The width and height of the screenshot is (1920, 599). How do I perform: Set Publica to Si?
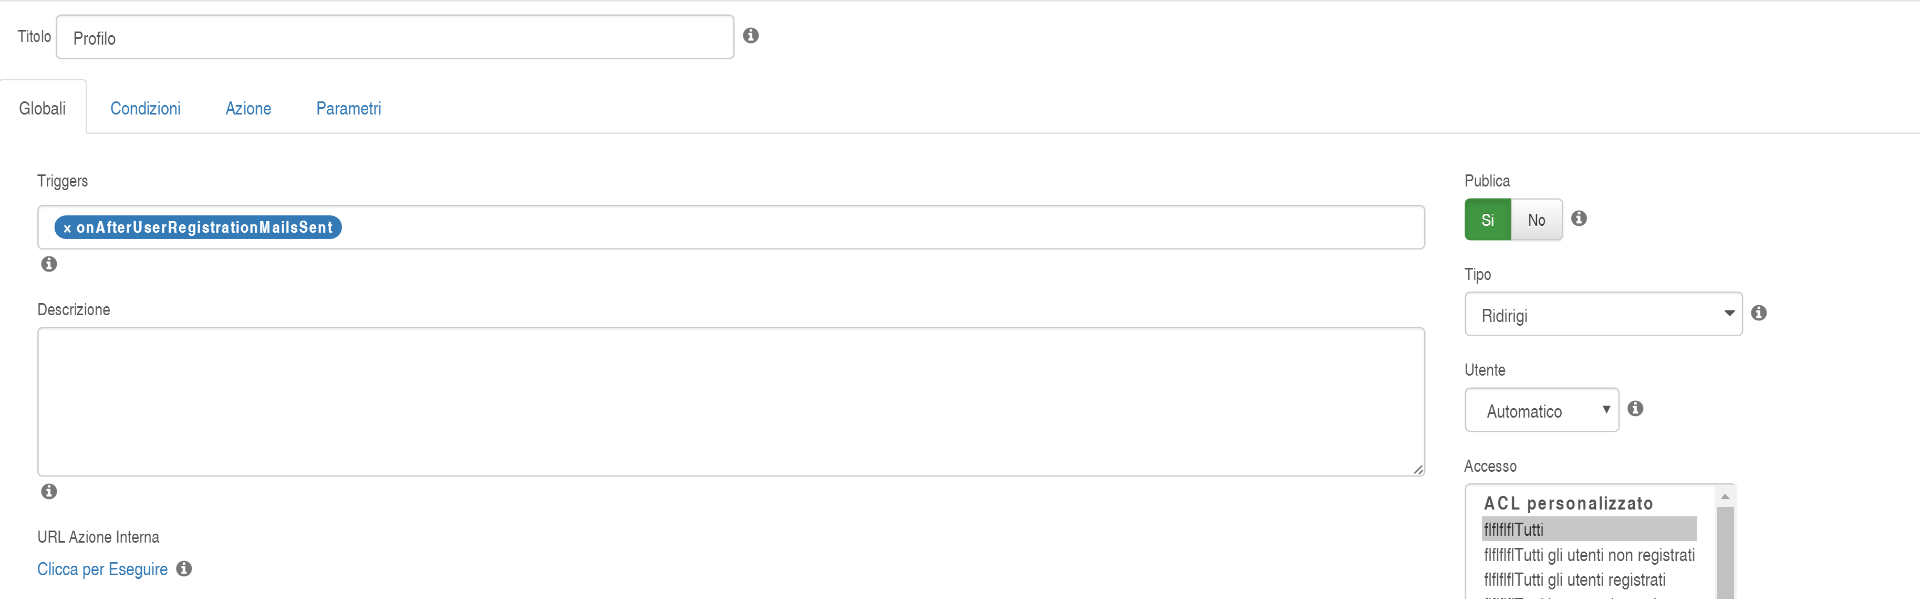tap(1488, 220)
